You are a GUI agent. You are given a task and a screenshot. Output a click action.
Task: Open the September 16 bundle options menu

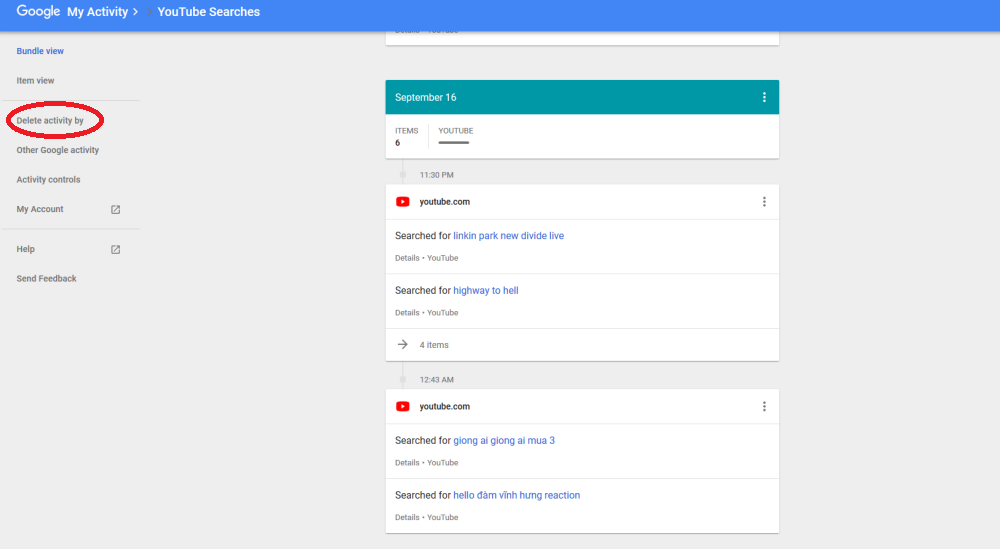pyautogui.click(x=764, y=98)
